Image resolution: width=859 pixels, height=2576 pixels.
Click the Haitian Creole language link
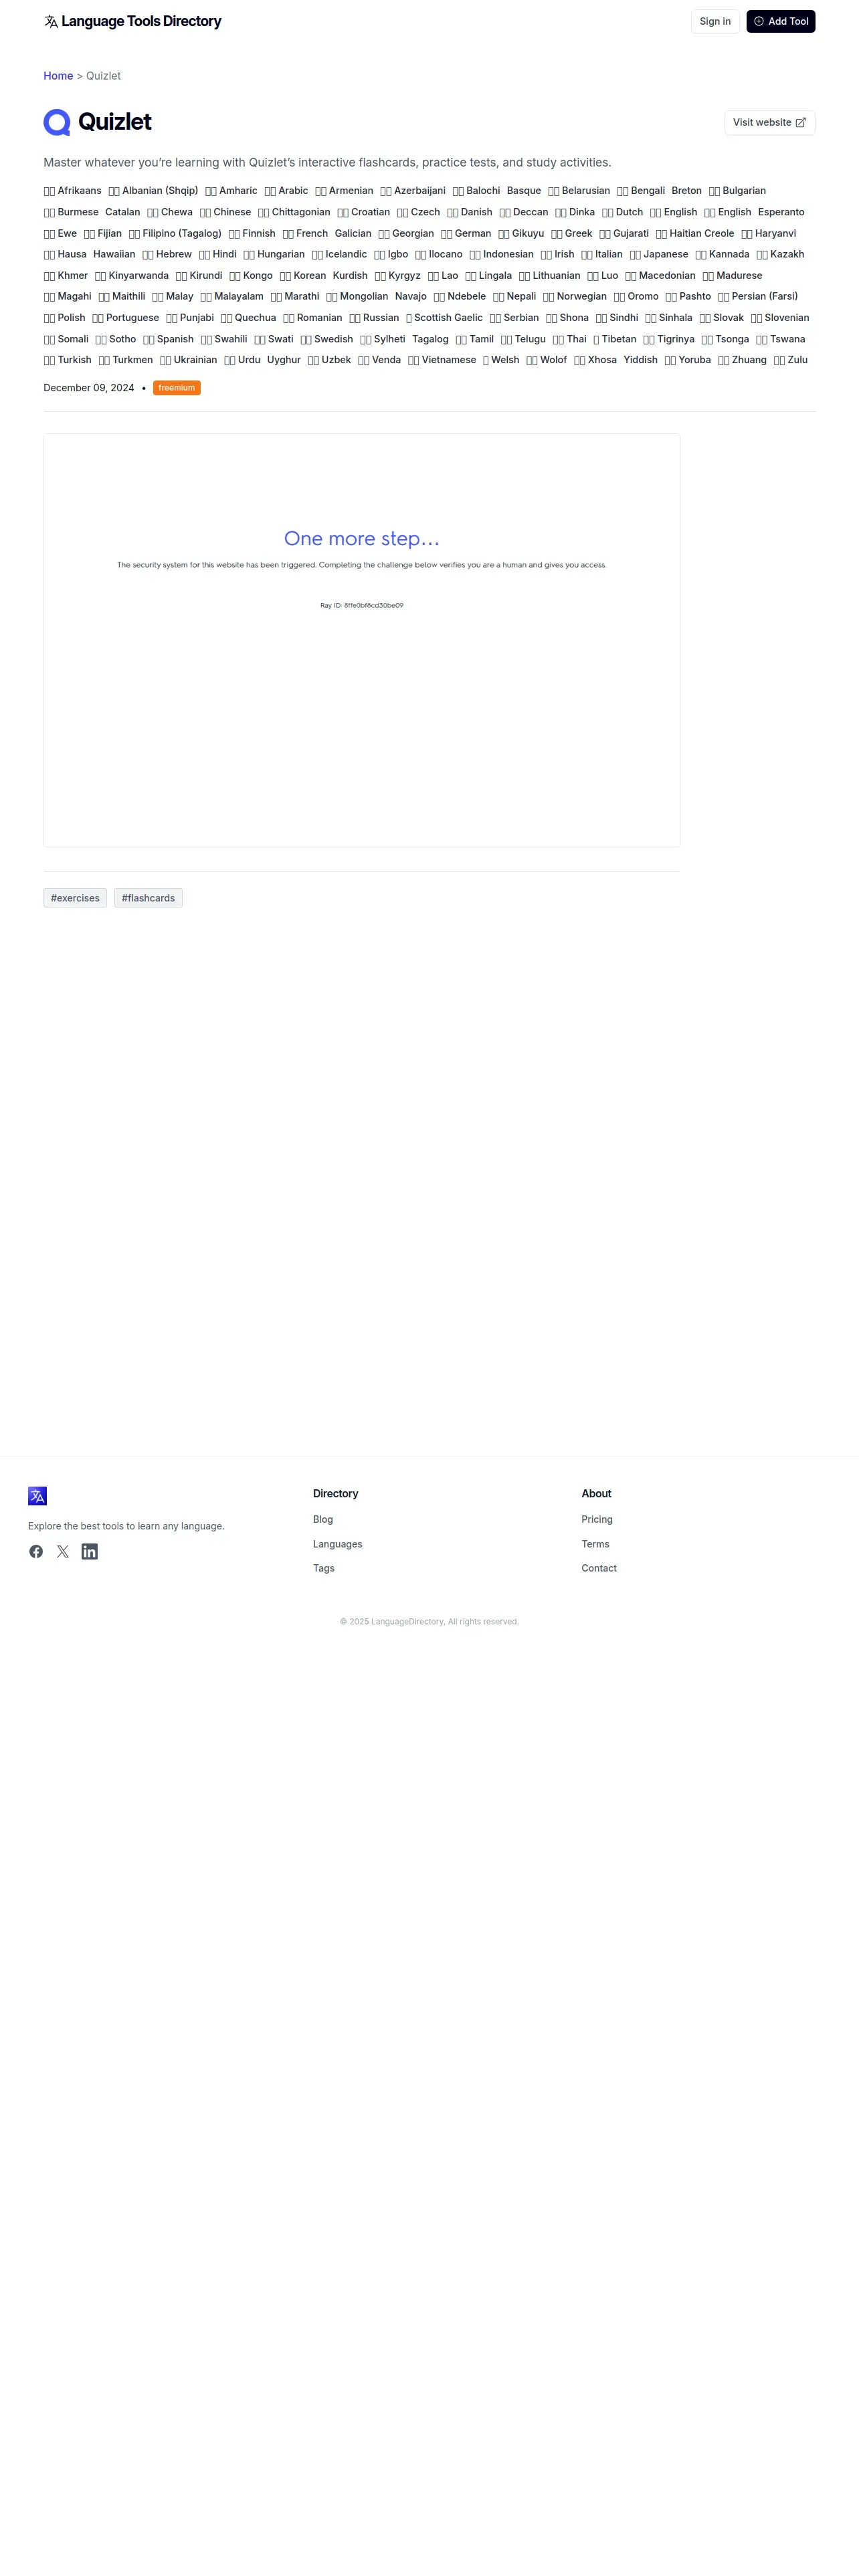pos(695,234)
